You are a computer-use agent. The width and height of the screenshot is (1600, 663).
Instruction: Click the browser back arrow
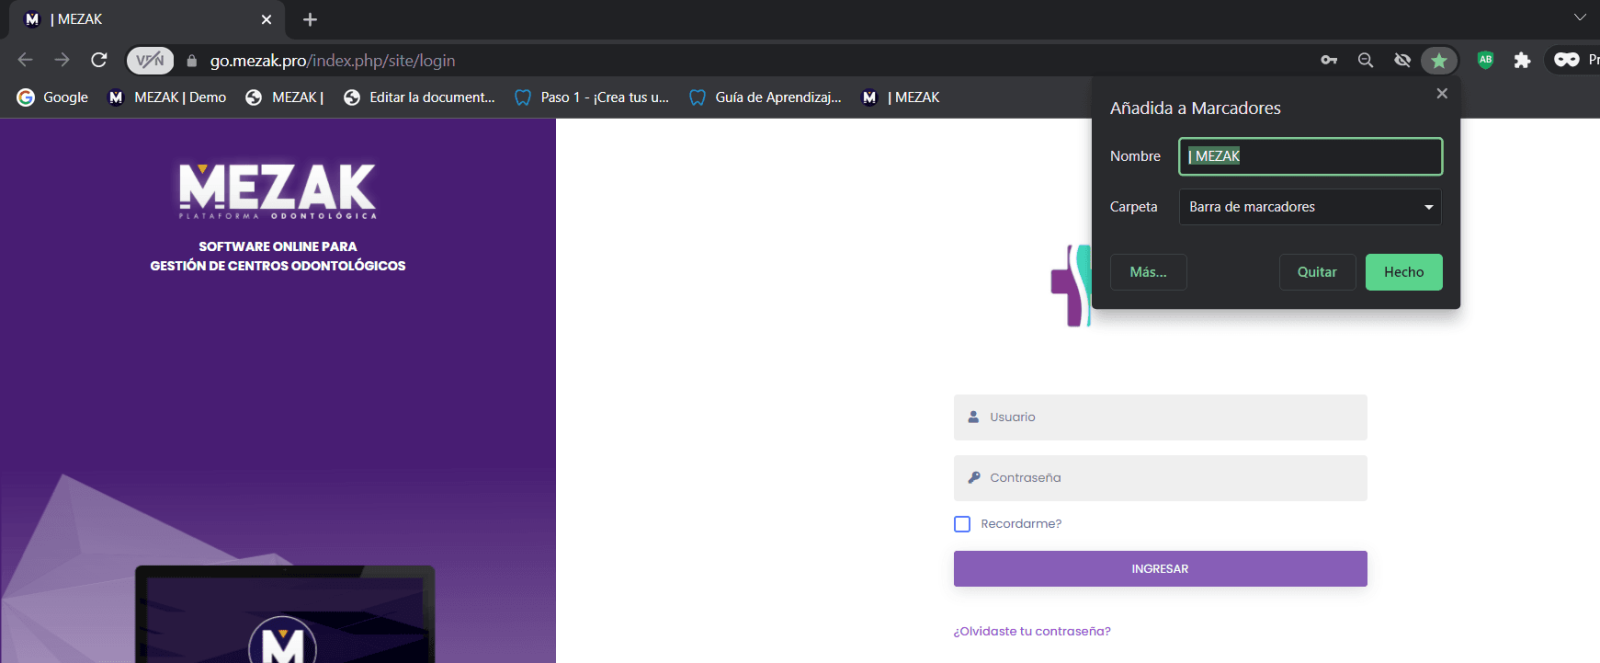coord(25,60)
